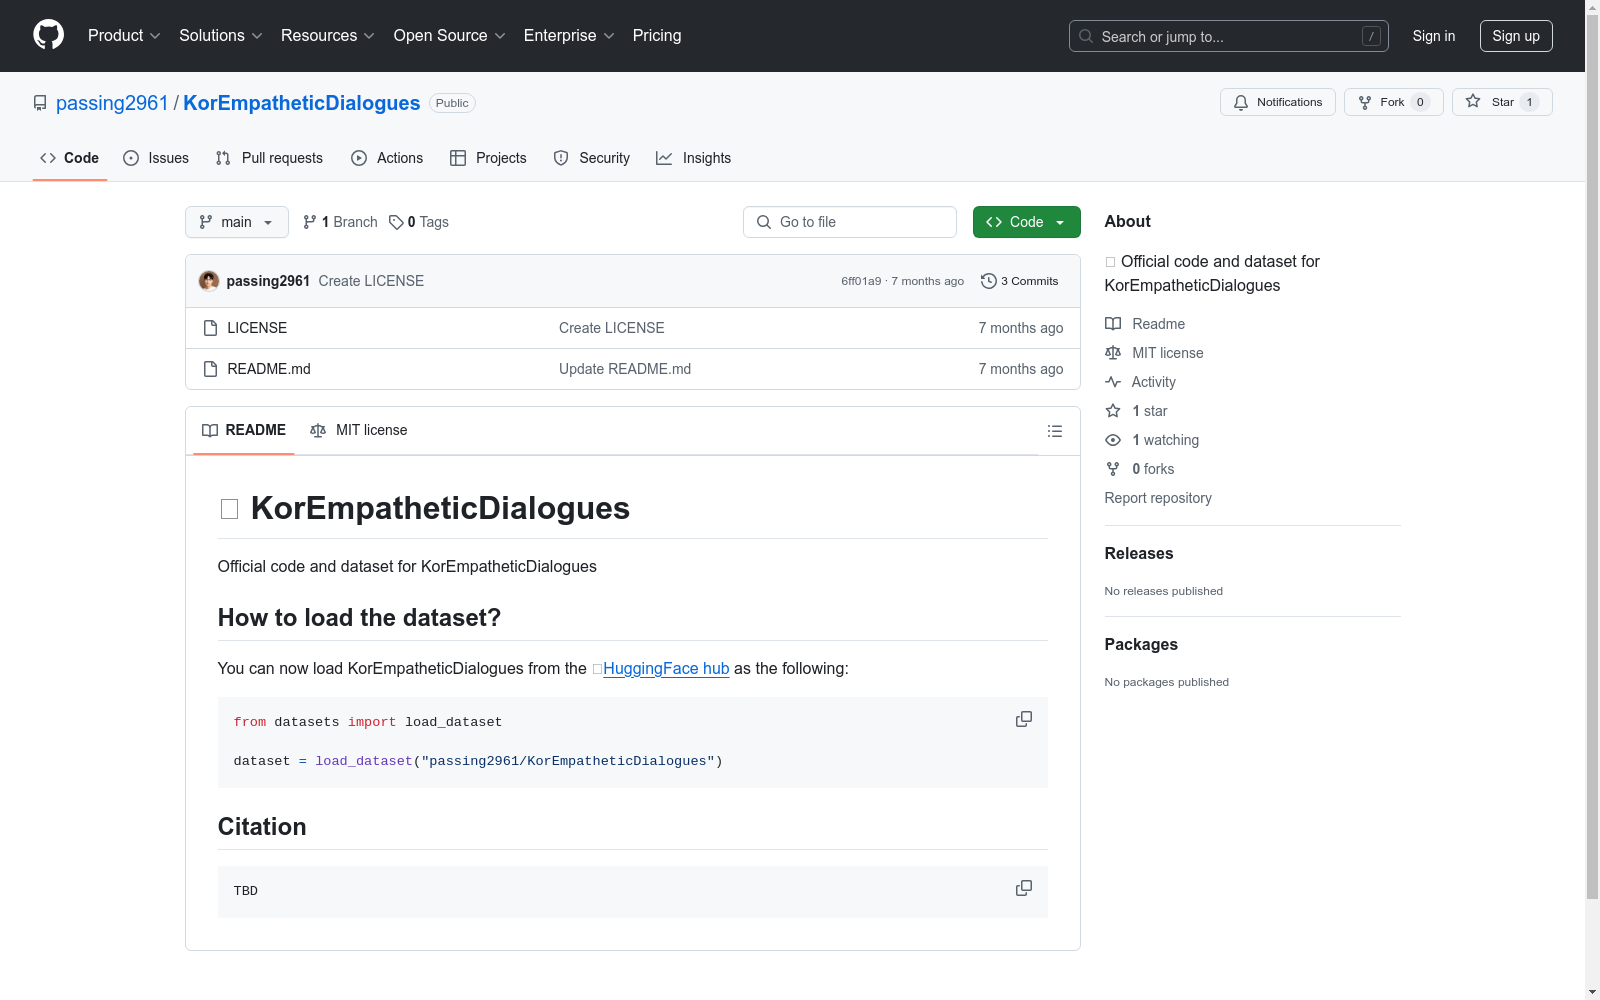Copy the load_dataset code snippet

1024,720
